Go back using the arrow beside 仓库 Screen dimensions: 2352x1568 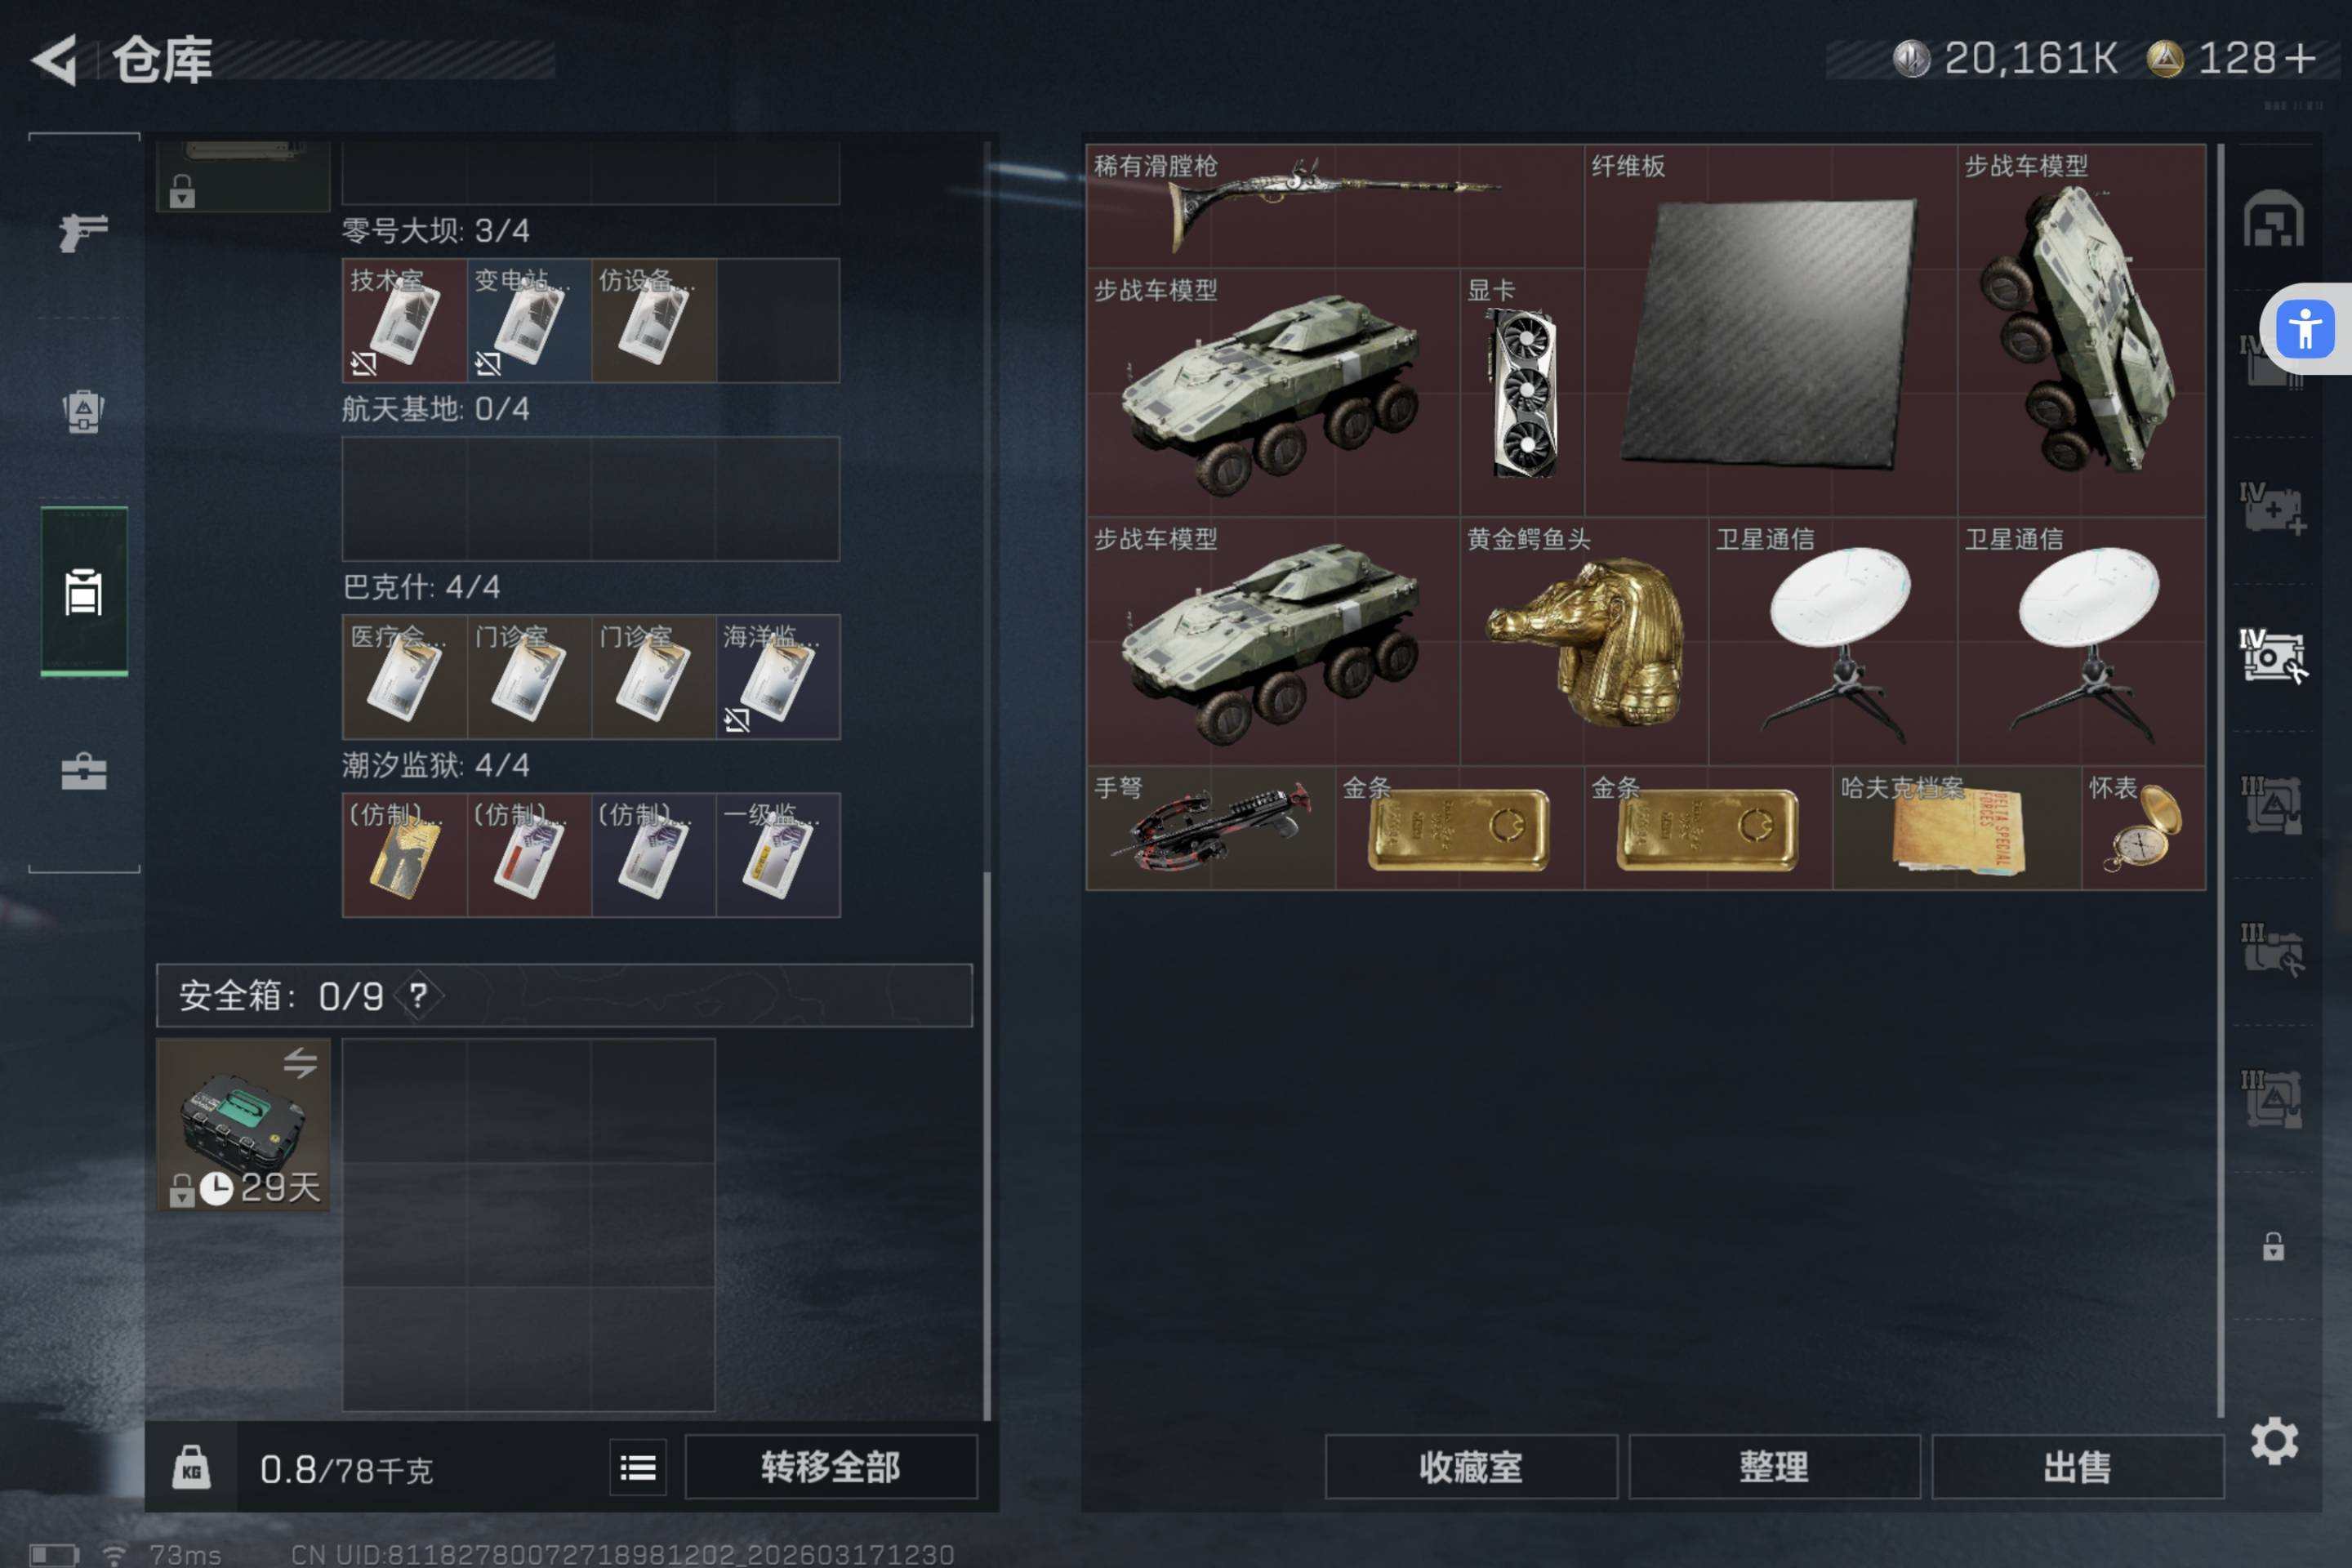click(x=55, y=59)
